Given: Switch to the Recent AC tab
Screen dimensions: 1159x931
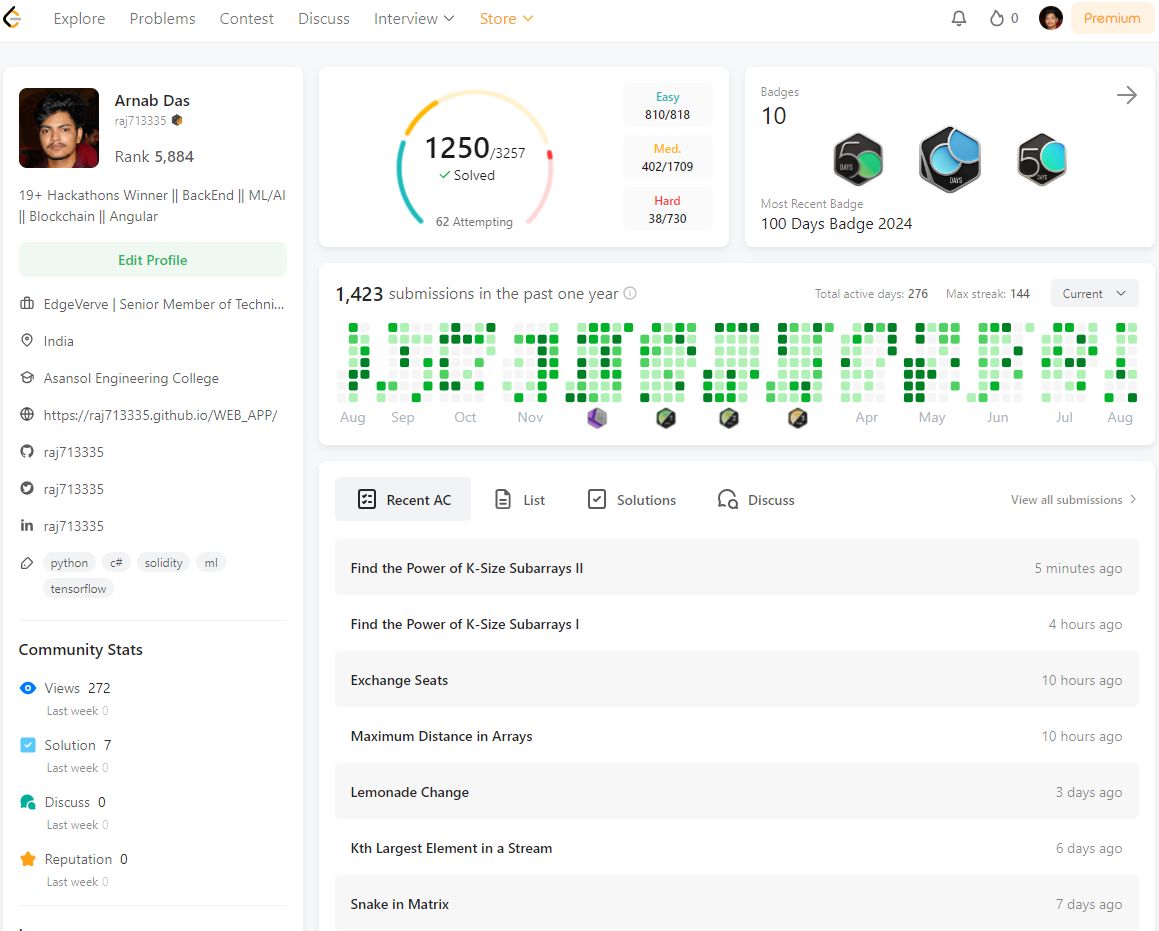Looking at the screenshot, I should (403, 499).
